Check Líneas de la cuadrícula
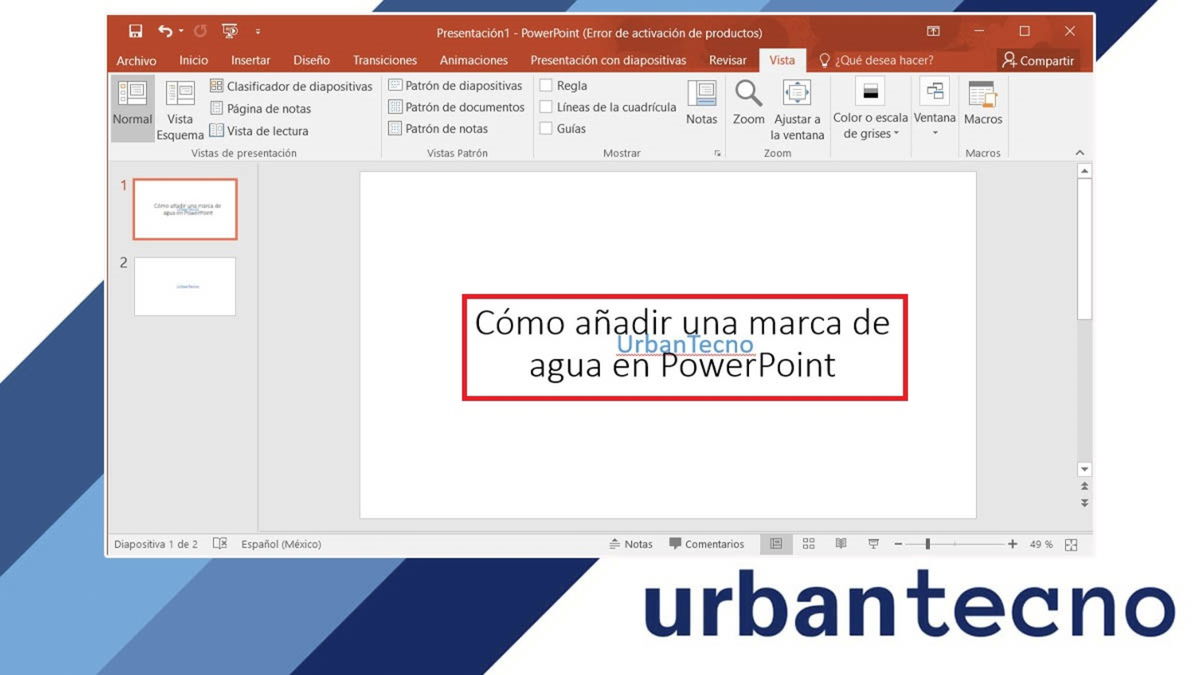 546,106
